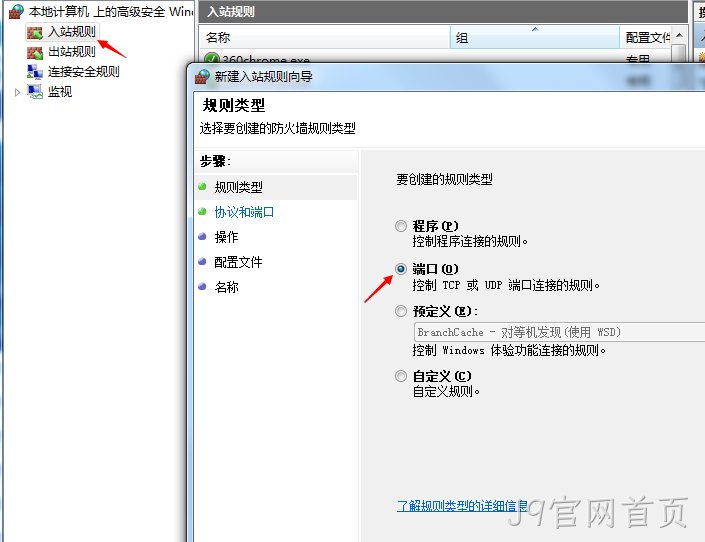This screenshot has height=542, width=705.
Task: Click the wizard title bar icon
Action: point(202,76)
